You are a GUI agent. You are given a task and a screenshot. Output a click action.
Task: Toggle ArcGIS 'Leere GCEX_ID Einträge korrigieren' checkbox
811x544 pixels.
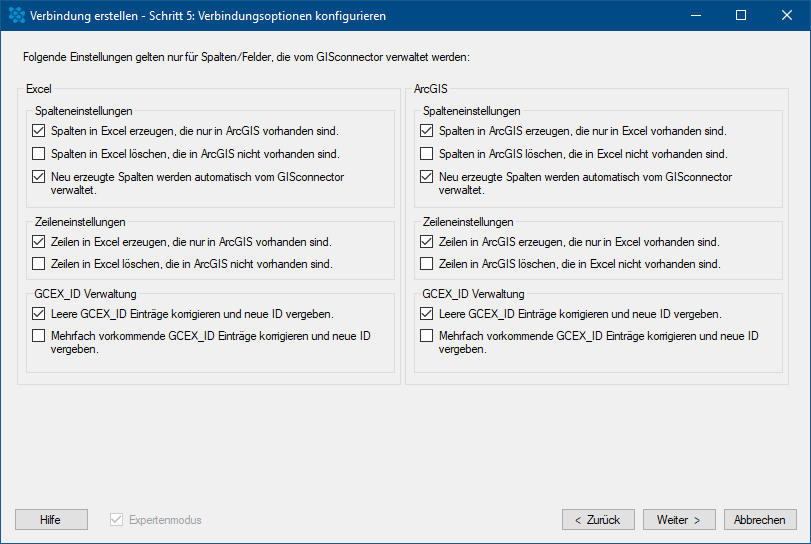point(426,313)
